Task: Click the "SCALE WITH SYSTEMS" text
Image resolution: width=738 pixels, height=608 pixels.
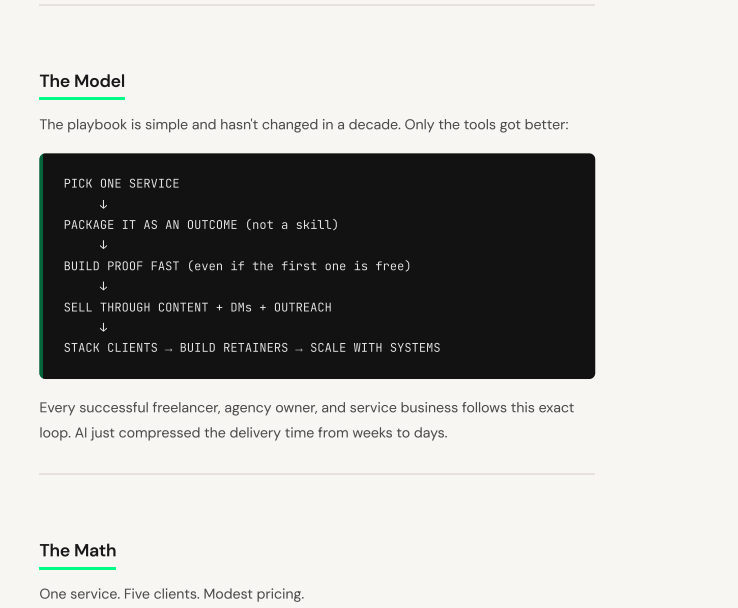Action: (x=375, y=348)
